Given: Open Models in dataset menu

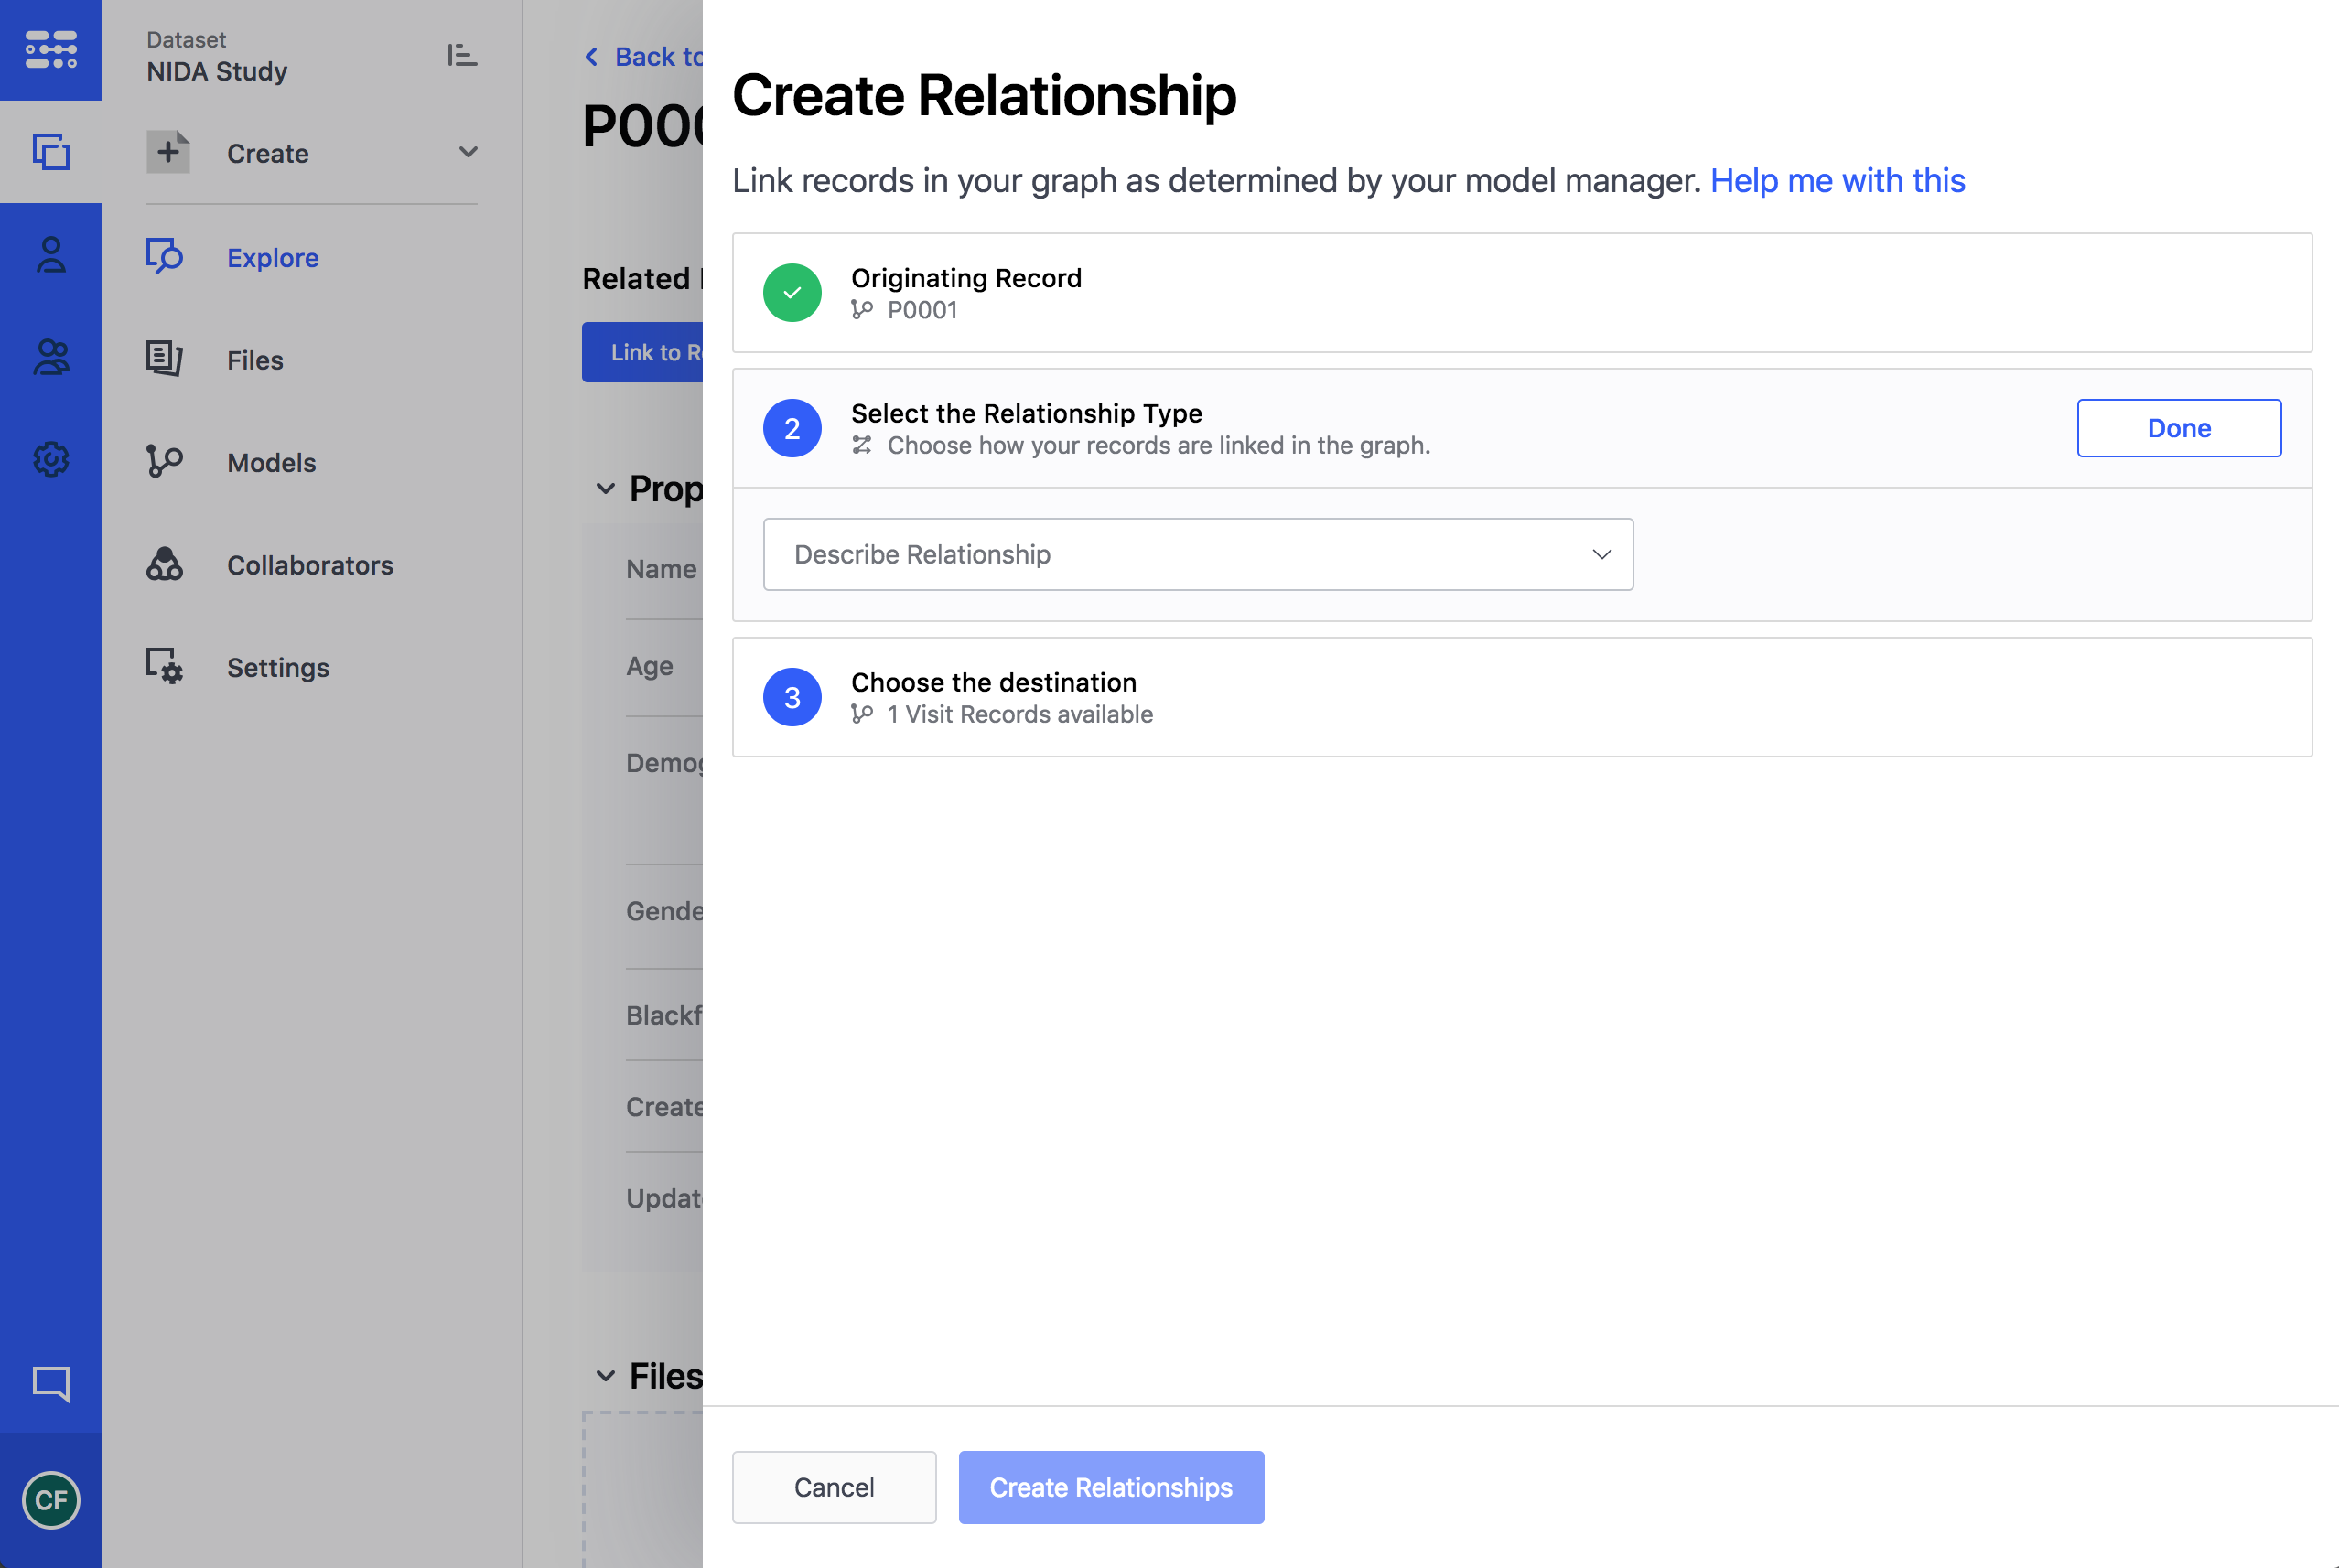Looking at the screenshot, I should click(x=271, y=462).
